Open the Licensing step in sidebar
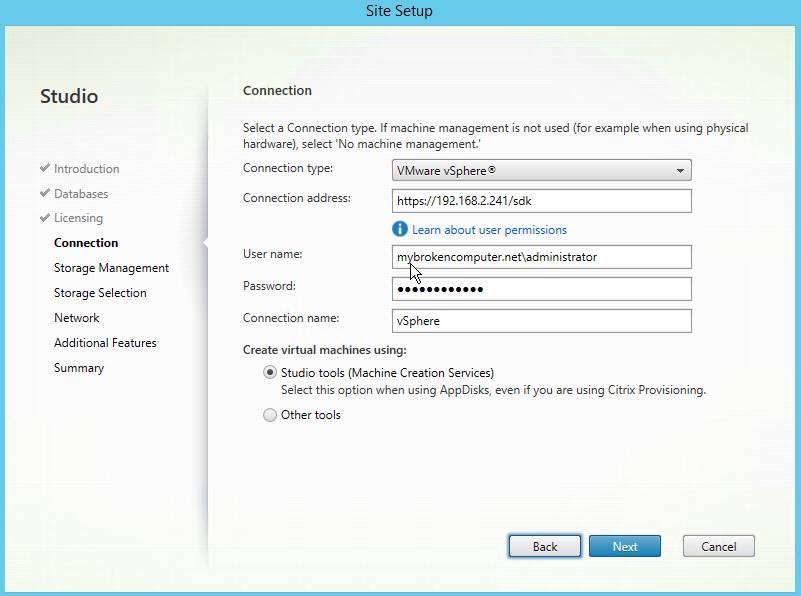This screenshot has height=596, width=801. point(78,218)
